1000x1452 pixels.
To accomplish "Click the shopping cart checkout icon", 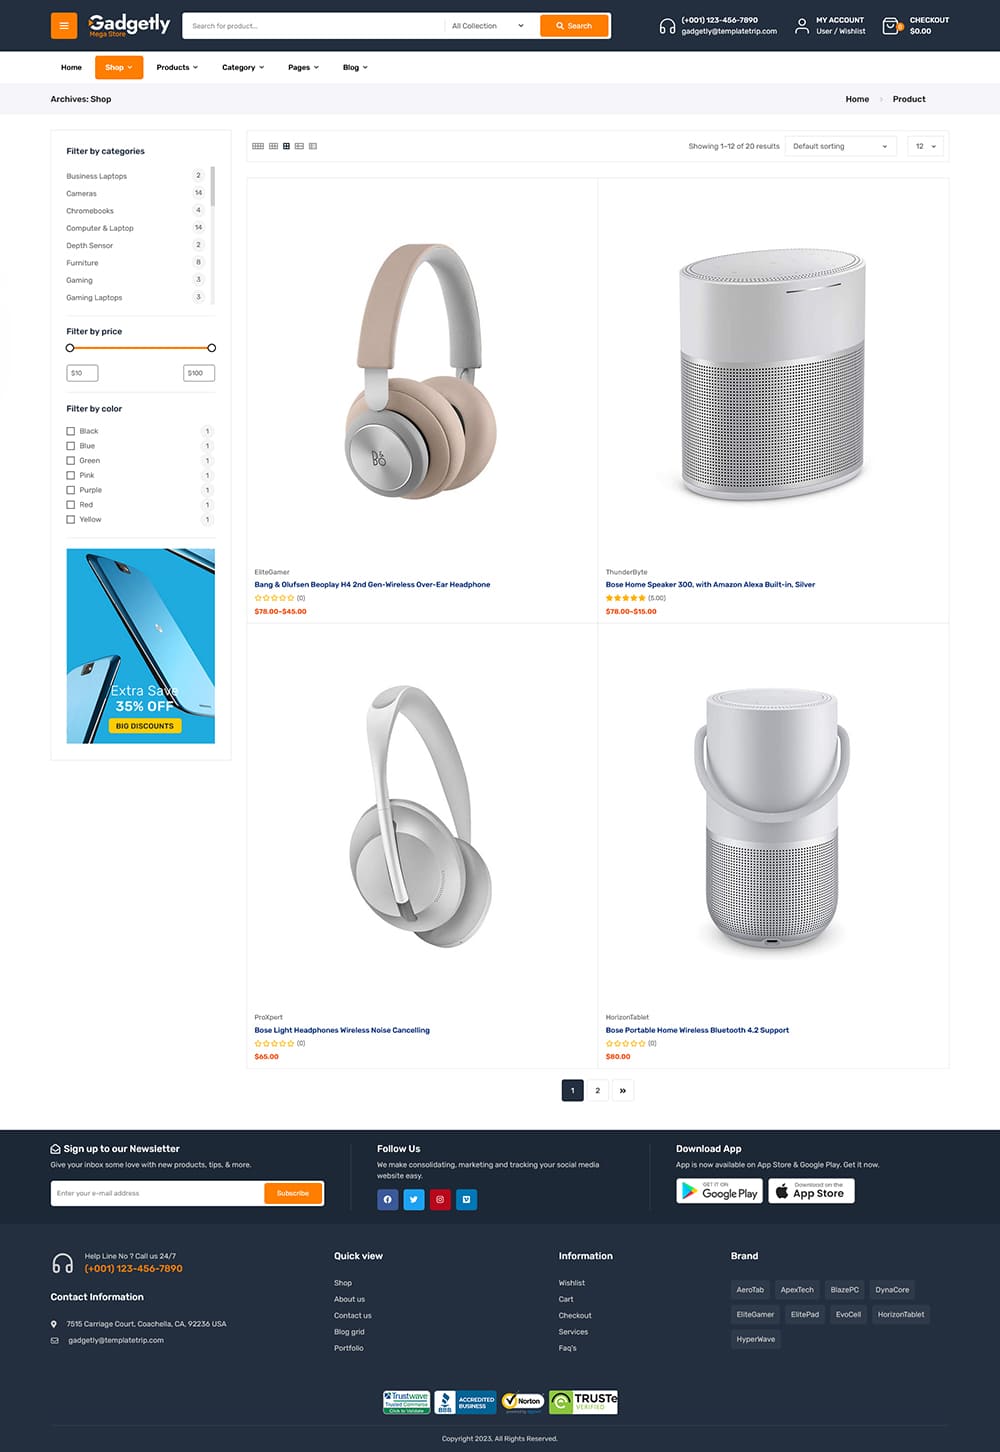I will pyautogui.click(x=891, y=26).
